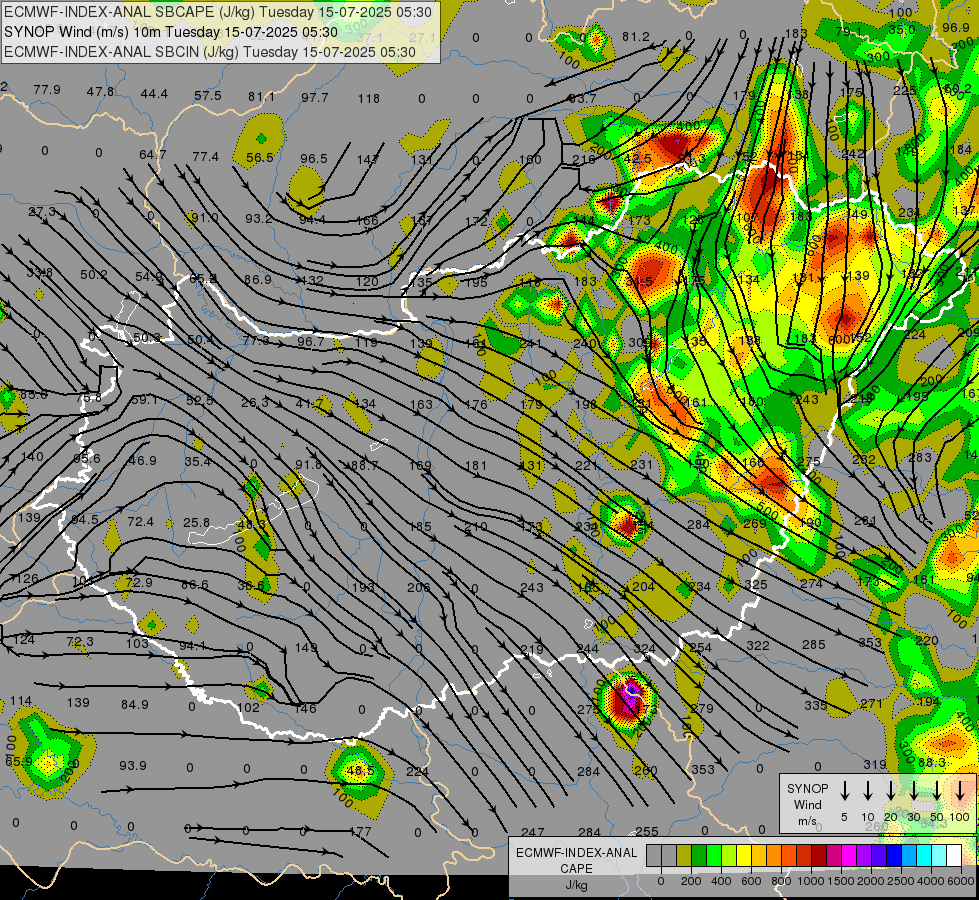Image resolution: width=979 pixels, height=900 pixels.
Task: Select the olive CAPE legend swatch
Action: point(684,855)
